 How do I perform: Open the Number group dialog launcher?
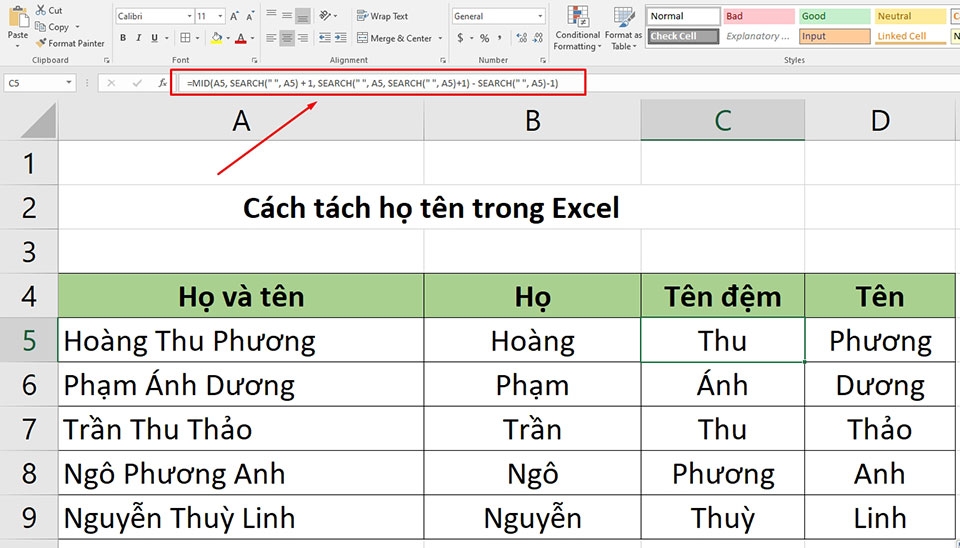(542, 60)
